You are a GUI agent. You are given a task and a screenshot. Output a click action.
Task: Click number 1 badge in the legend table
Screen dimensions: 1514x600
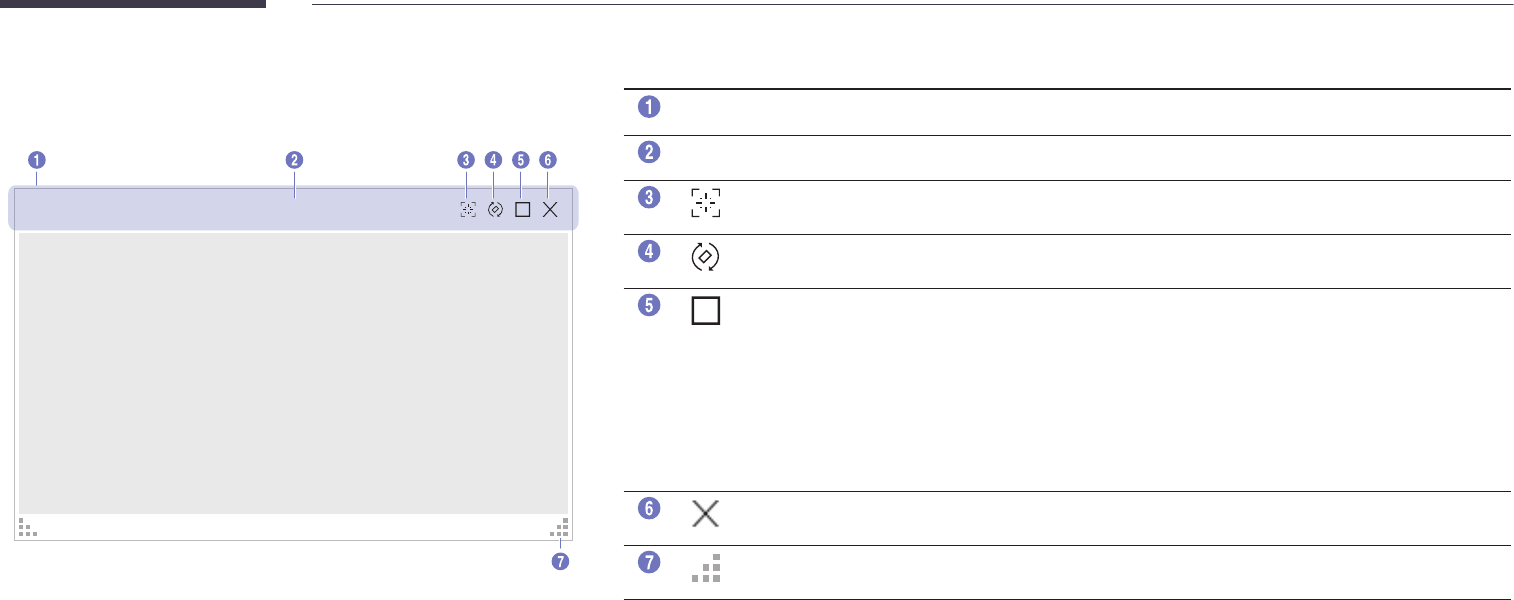649,106
